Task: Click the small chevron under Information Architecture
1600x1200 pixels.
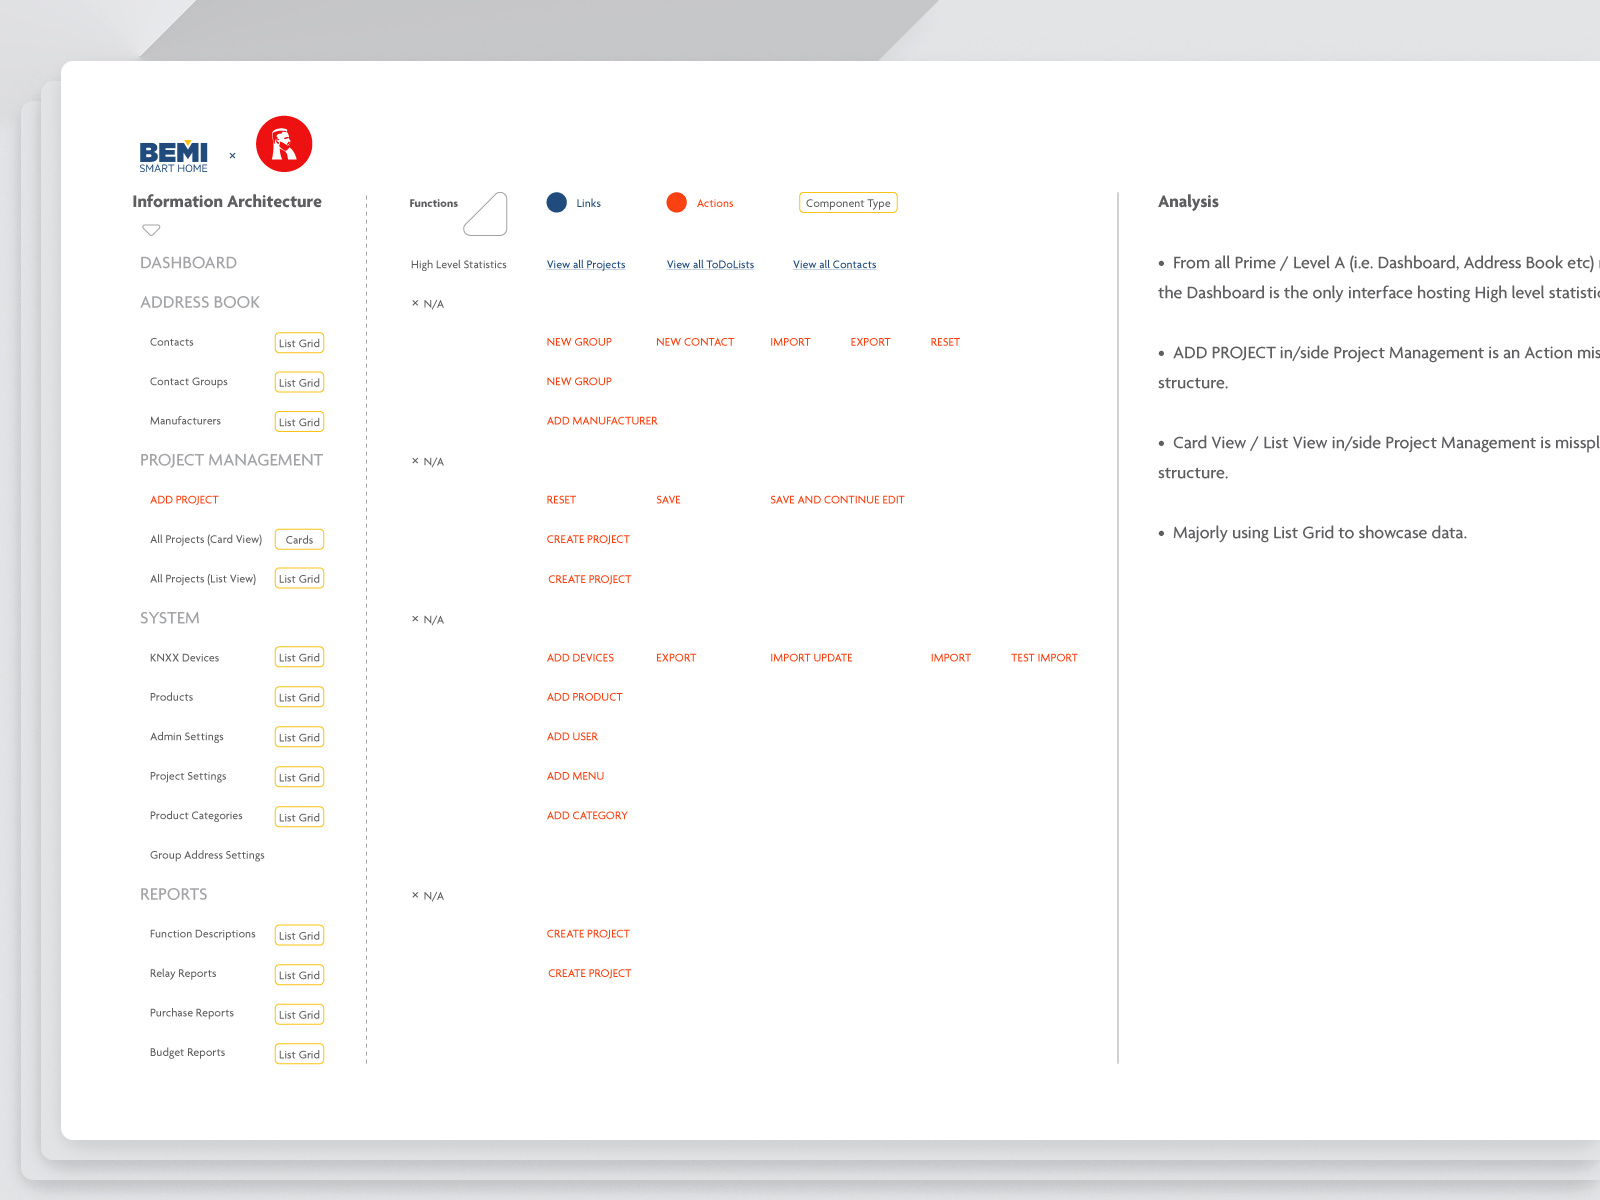Action: 151,230
